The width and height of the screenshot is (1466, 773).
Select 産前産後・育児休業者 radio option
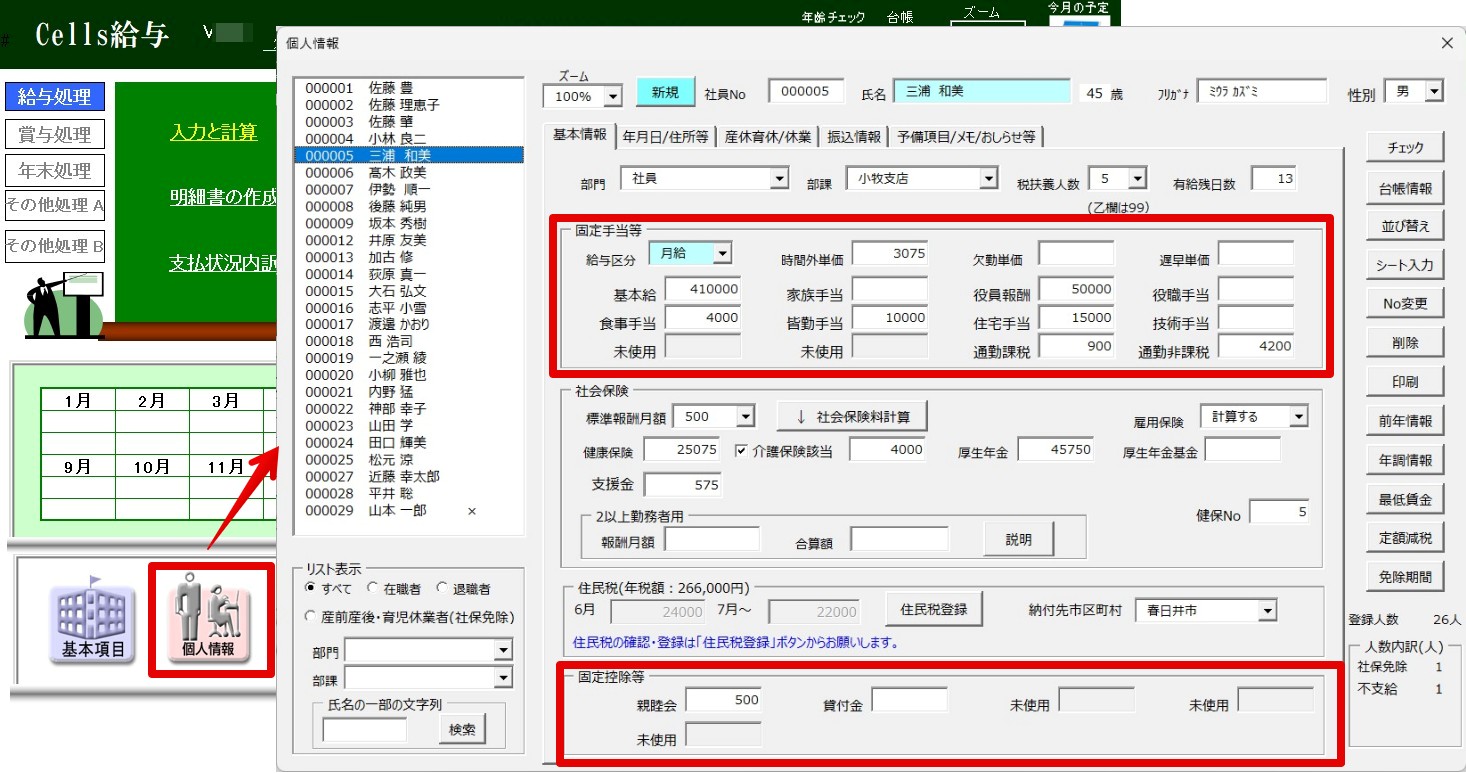[310, 618]
